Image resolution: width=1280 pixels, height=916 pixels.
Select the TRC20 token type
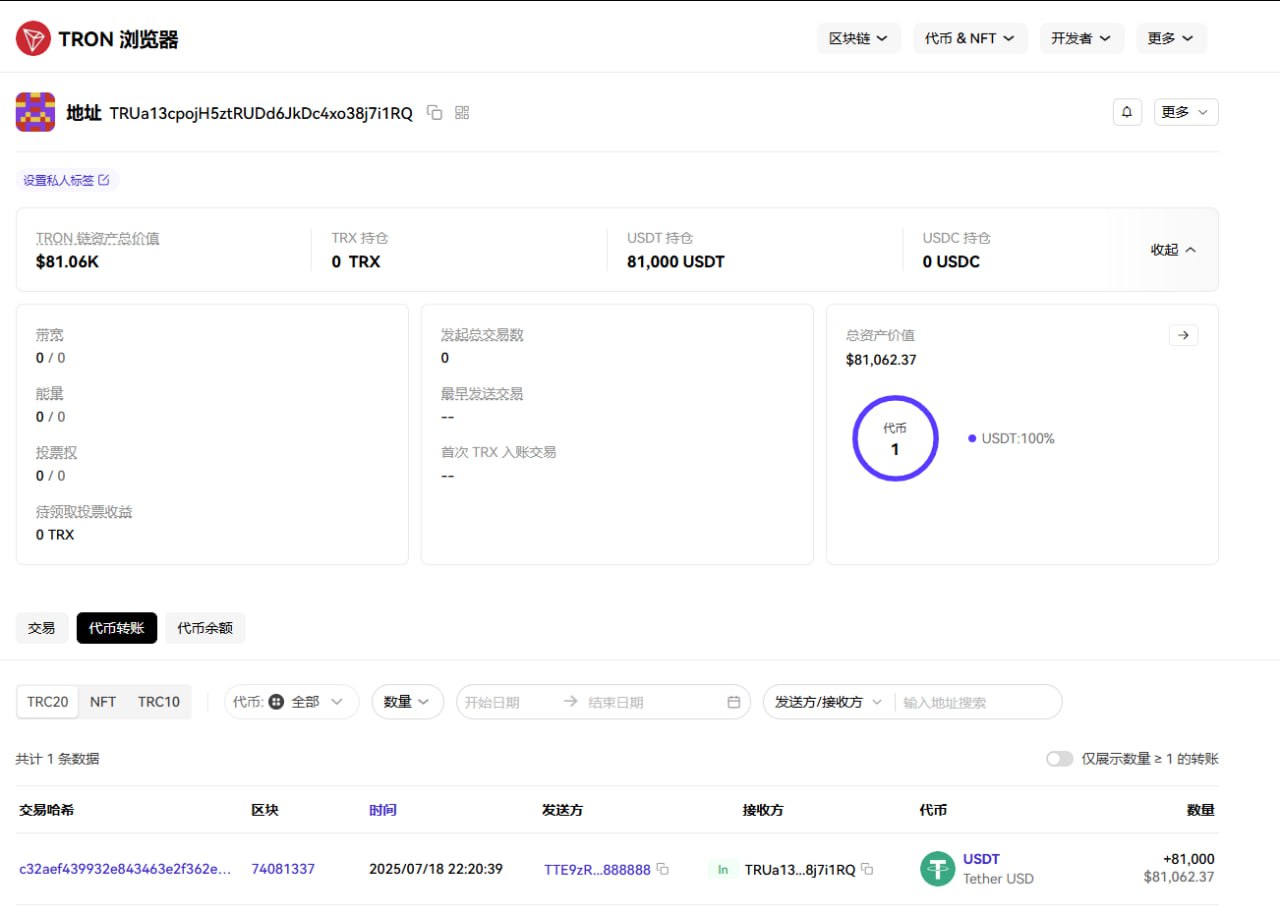pyautogui.click(x=48, y=702)
